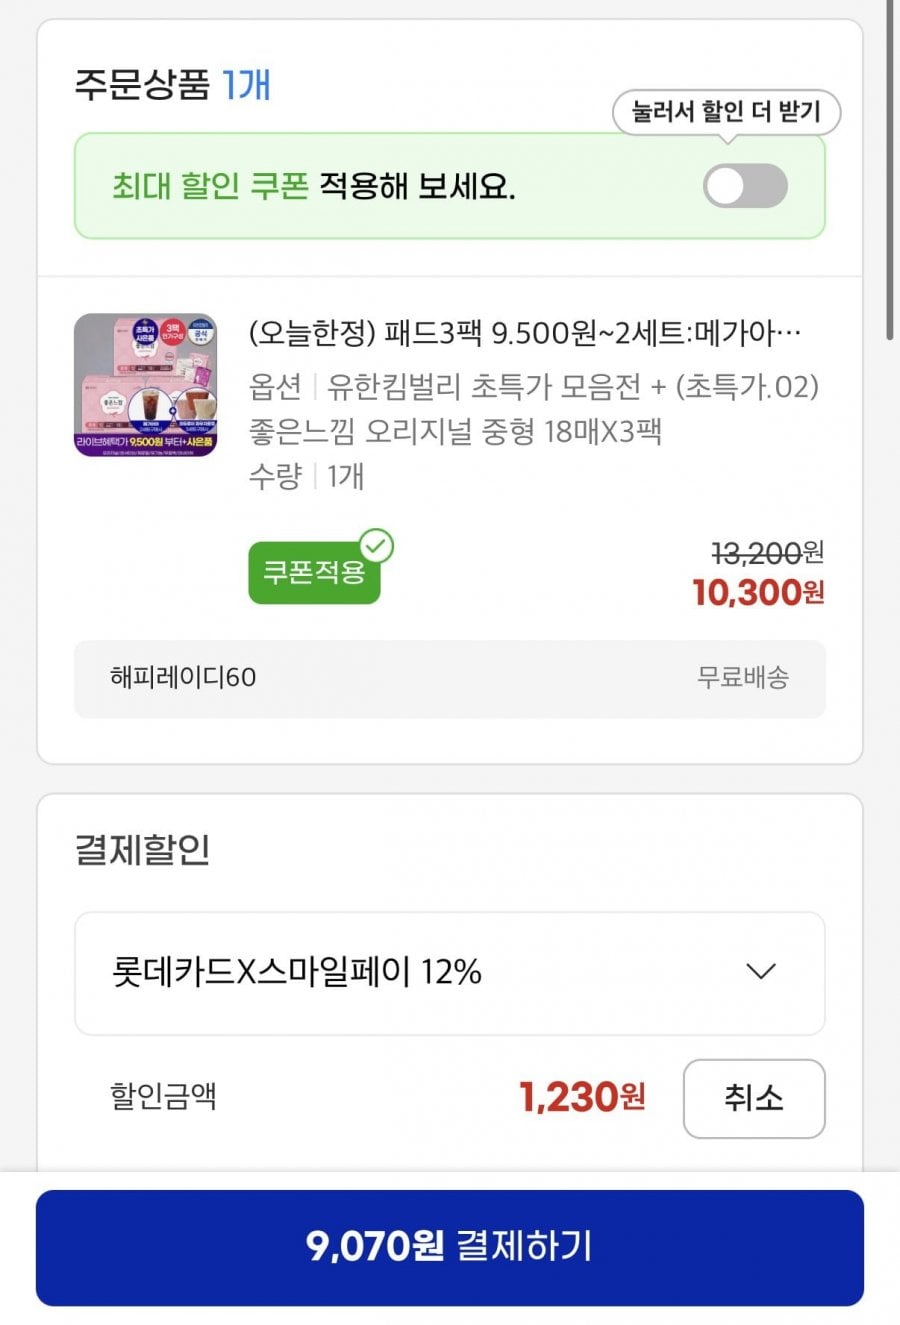900x1325 pixels.
Task: Open the (오늘한정) 패드3팩 product title
Action: click(524, 333)
